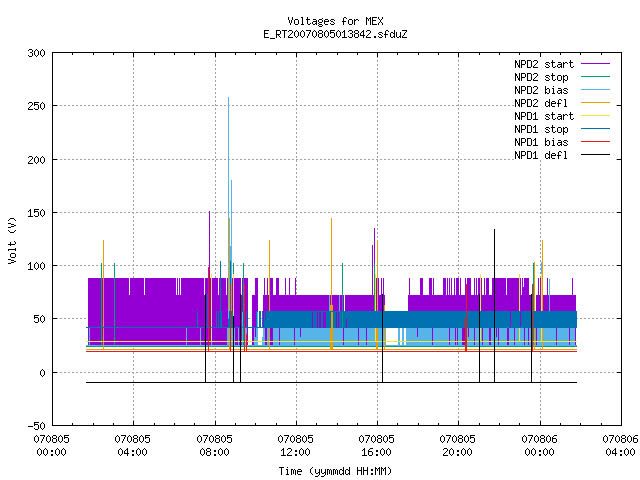Screen dimensions: 640x480
Task: Click the 070806 00:00 x-axis tick label
Action: point(540,446)
